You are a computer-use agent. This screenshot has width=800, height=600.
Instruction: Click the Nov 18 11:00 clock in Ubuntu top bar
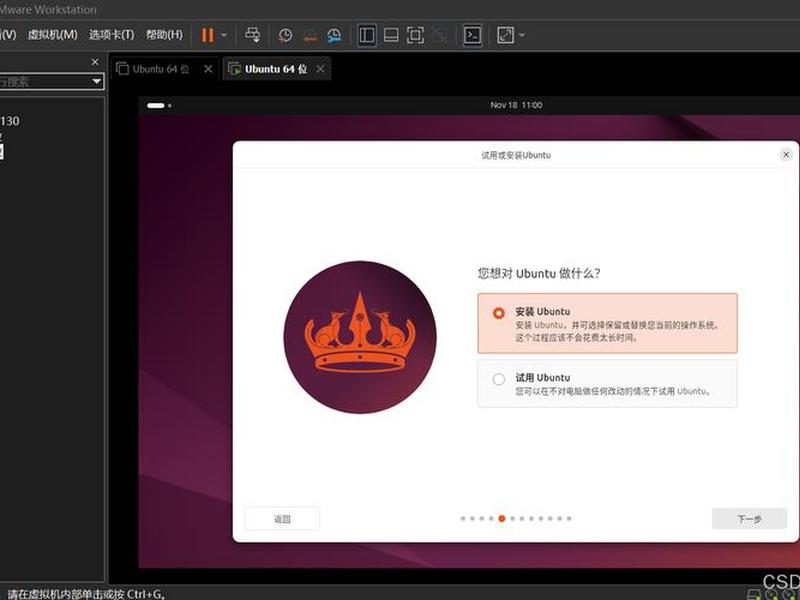coord(516,105)
